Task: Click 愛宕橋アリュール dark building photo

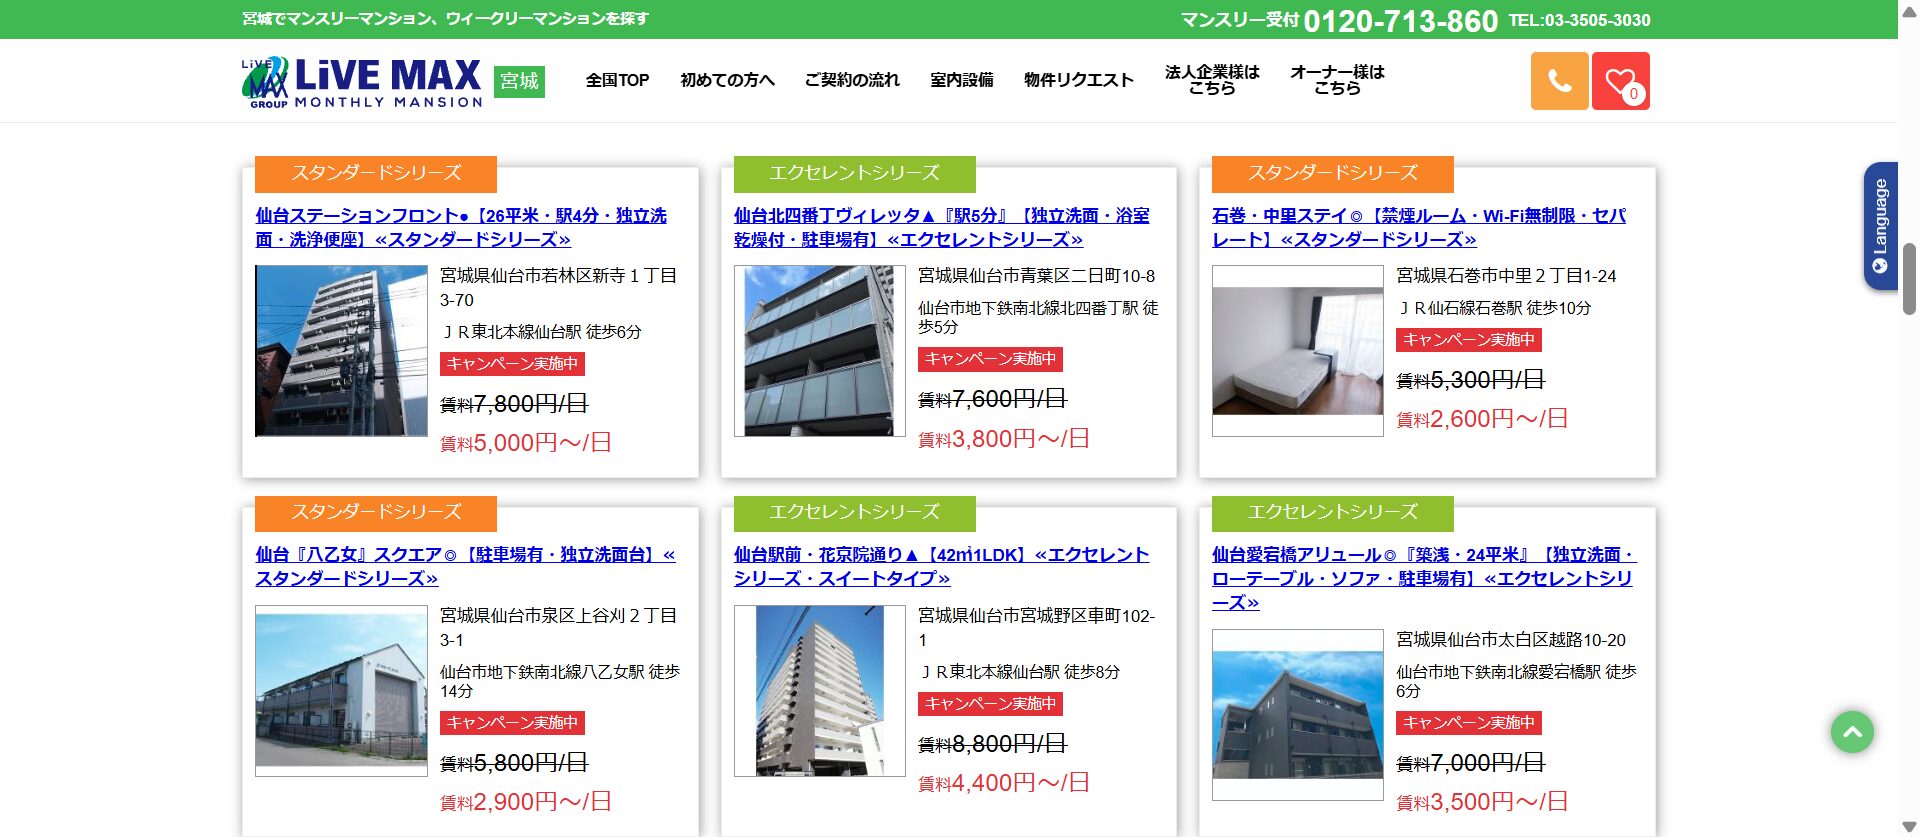Action: pos(1298,715)
